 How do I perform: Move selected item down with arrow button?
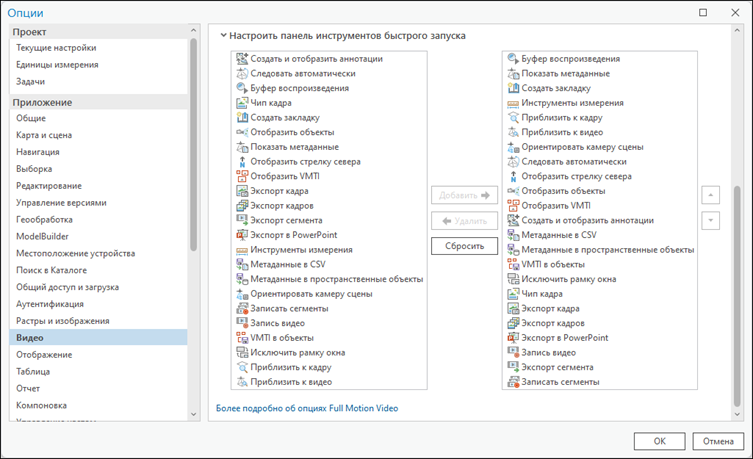(710, 221)
